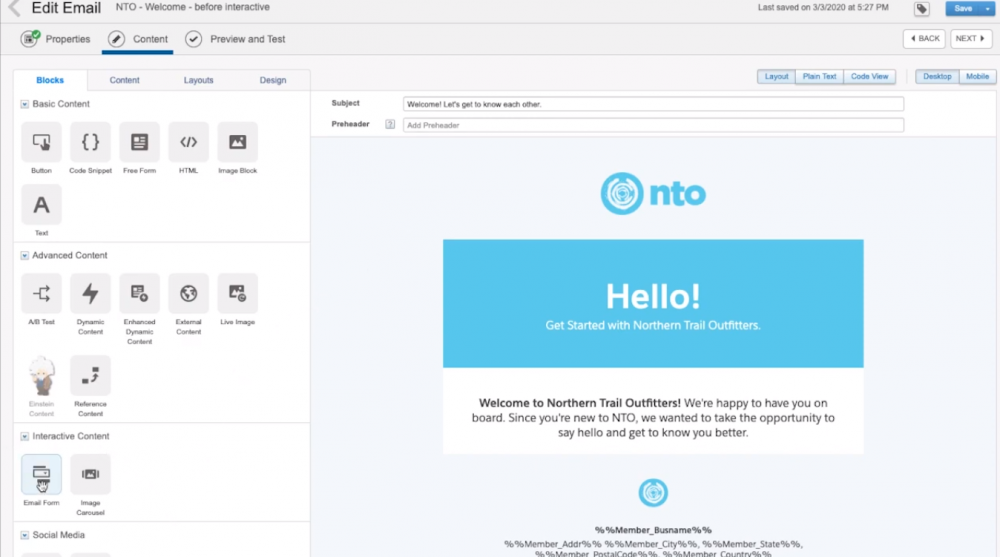Choose the Image Carousel block
Viewport: 1000px width, 557px height.
[91, 475]
